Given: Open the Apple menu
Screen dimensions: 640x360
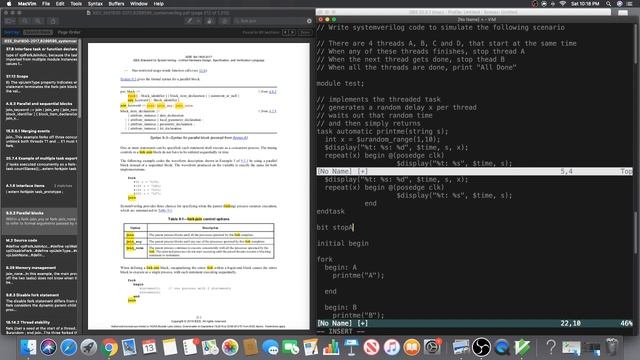Looking at the screenshot, I should click(x=9, y=4).
